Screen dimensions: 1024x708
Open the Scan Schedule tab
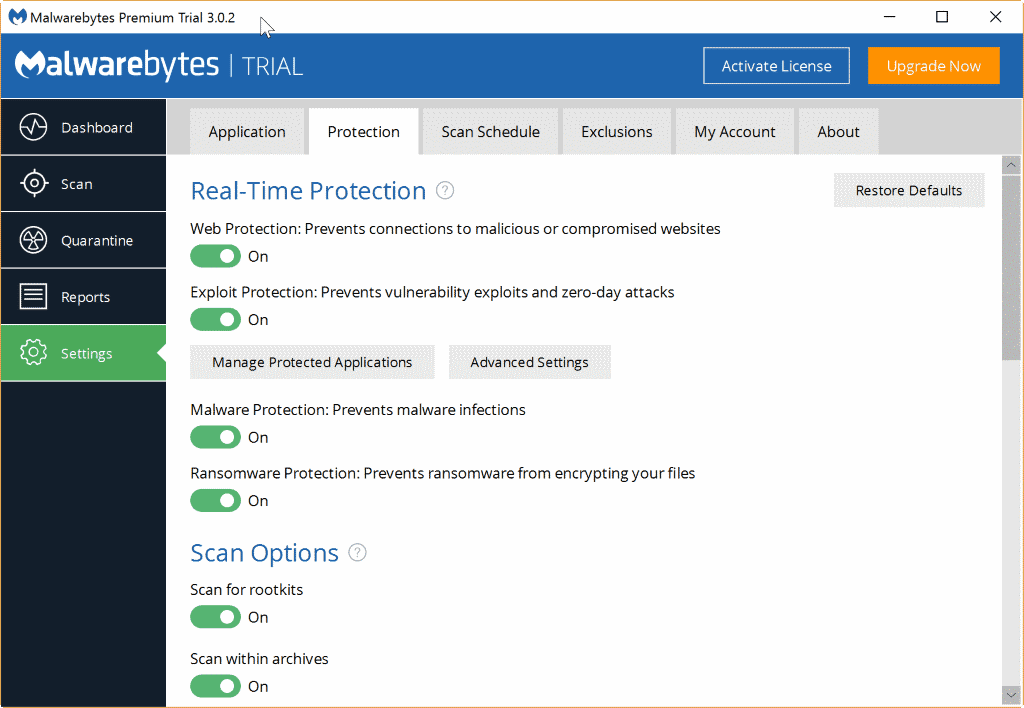pos(490,131)
